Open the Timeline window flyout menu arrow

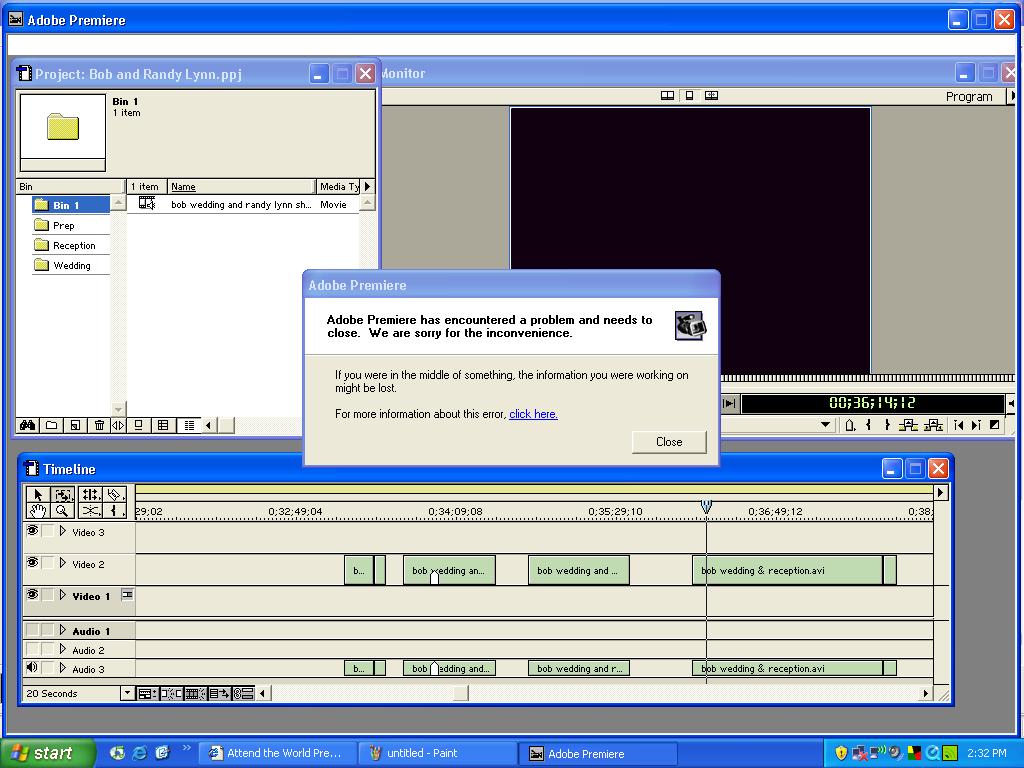pos(940,492)
